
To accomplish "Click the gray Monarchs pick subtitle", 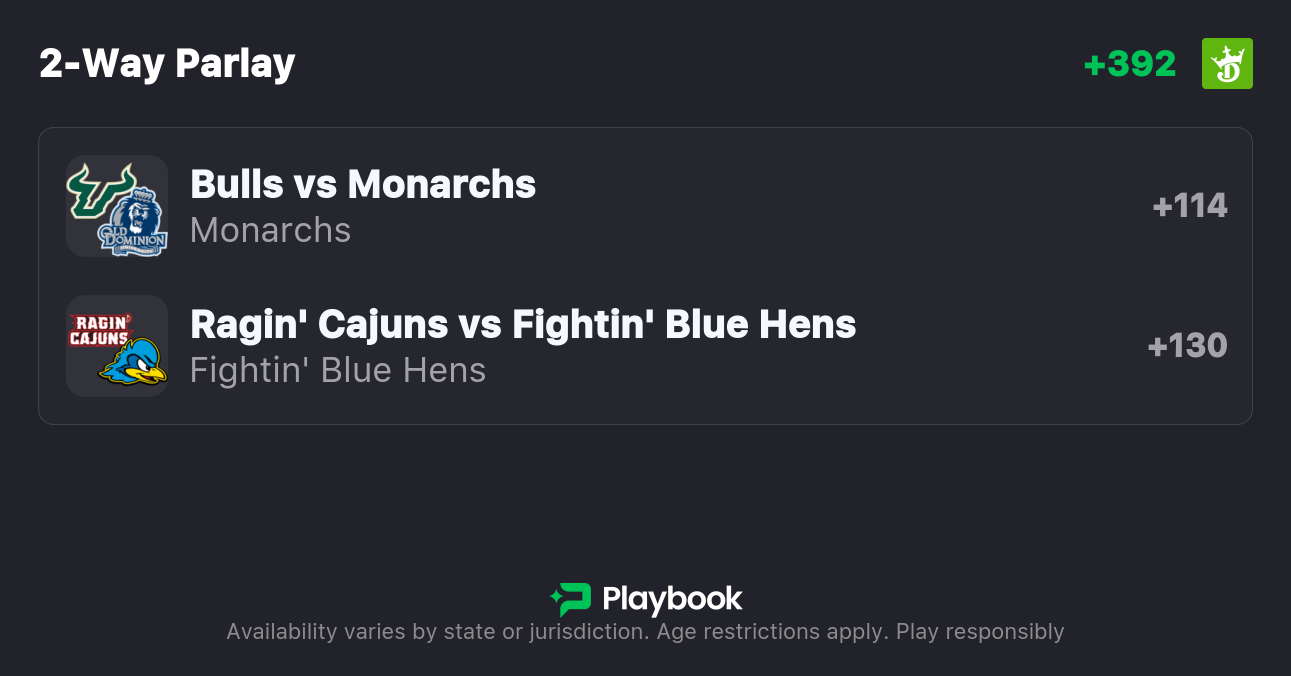I will click(x=270, y=230).
